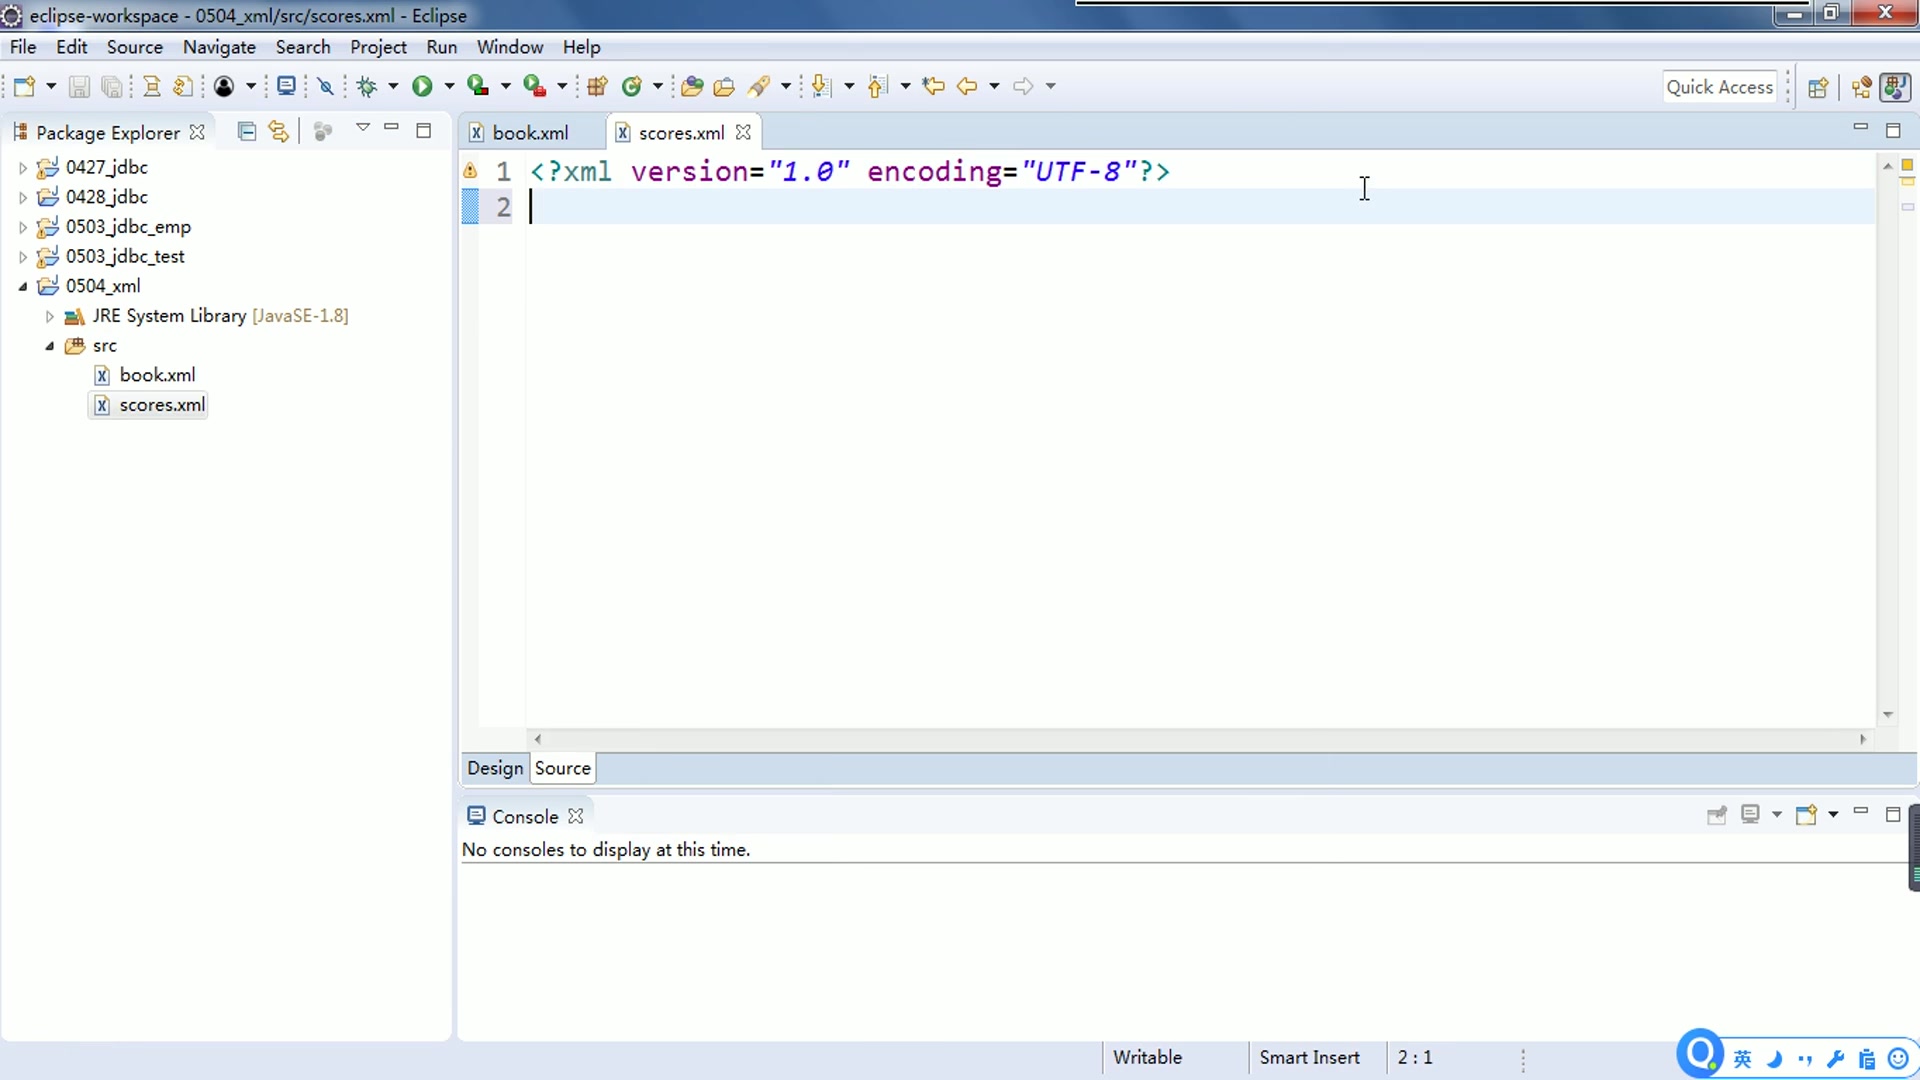Go to Next Annotation icon

click(x=821, y=86)
